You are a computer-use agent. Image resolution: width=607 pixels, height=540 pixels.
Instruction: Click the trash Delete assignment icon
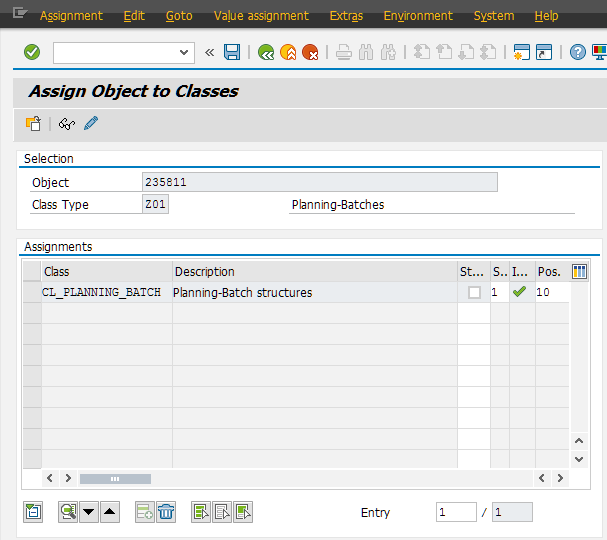pyautogui.click(x=166, y=512)
